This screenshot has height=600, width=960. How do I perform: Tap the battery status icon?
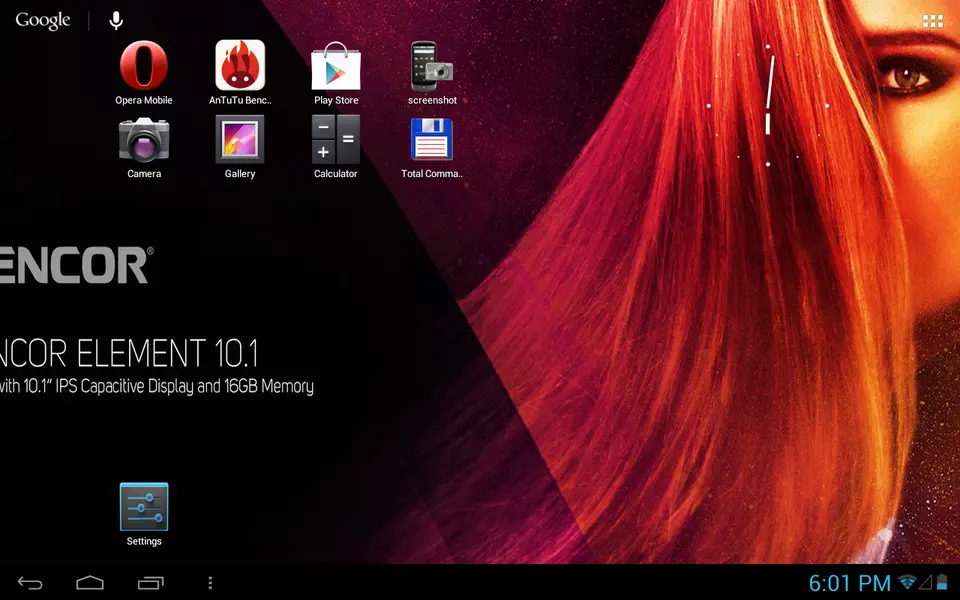[x=940, y=583]
